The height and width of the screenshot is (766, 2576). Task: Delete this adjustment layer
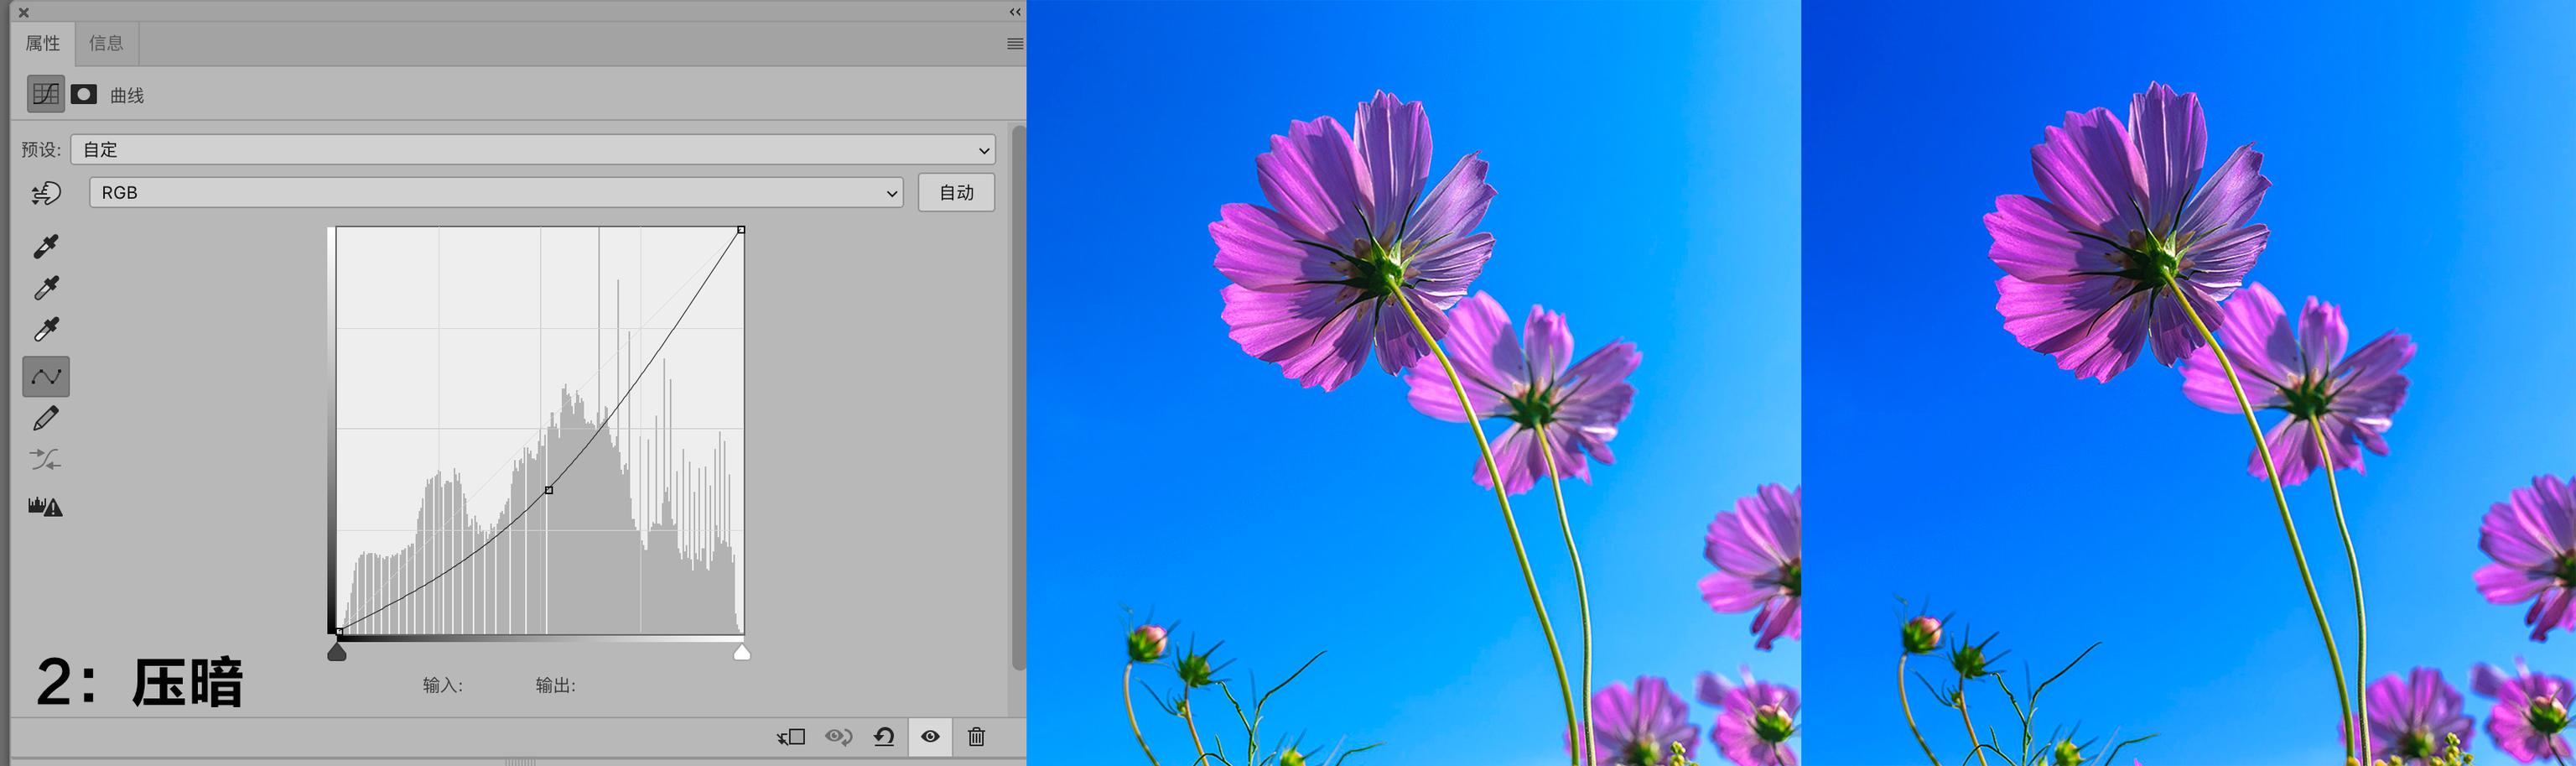coord(977,737)
